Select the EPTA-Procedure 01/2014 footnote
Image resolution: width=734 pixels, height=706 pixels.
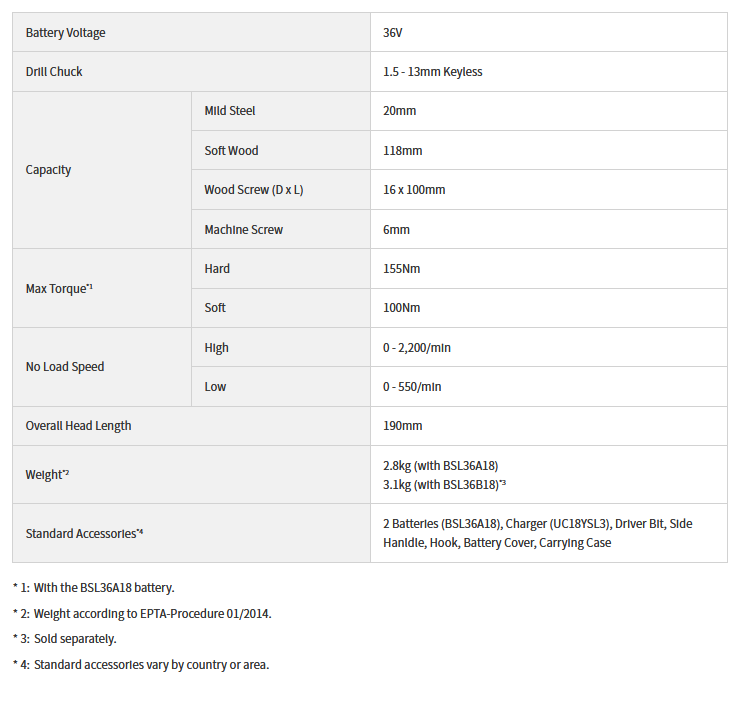(152, 613)
